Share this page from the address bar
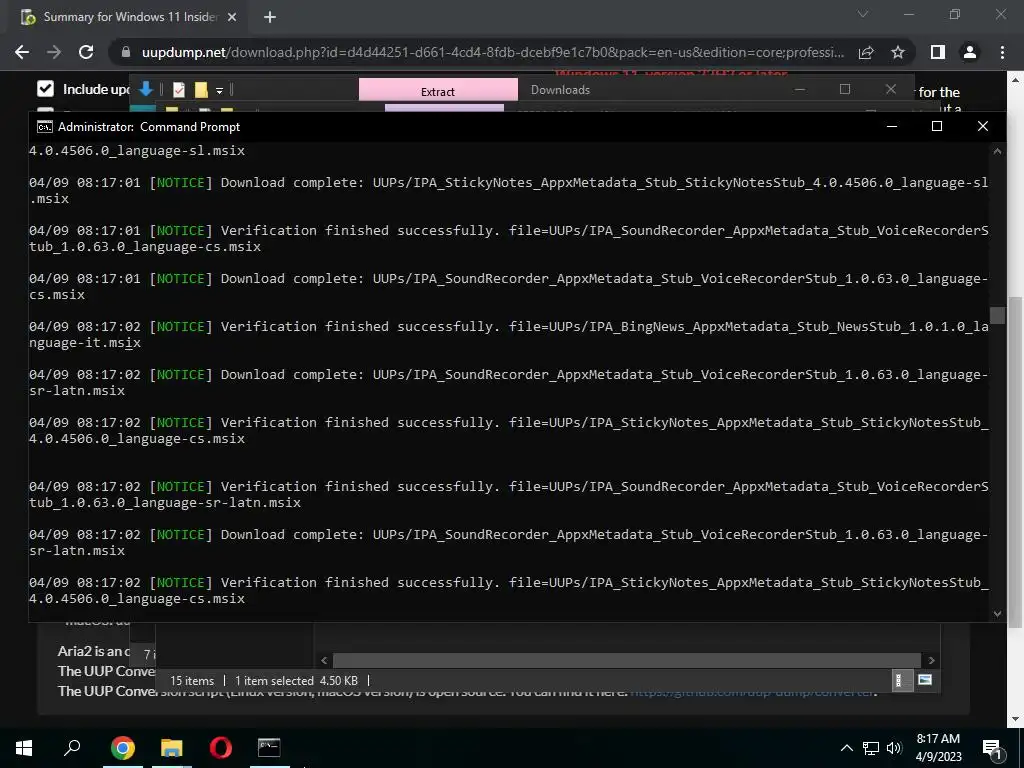This screenshot has height=768, width=1024. [x=866, y=52]
